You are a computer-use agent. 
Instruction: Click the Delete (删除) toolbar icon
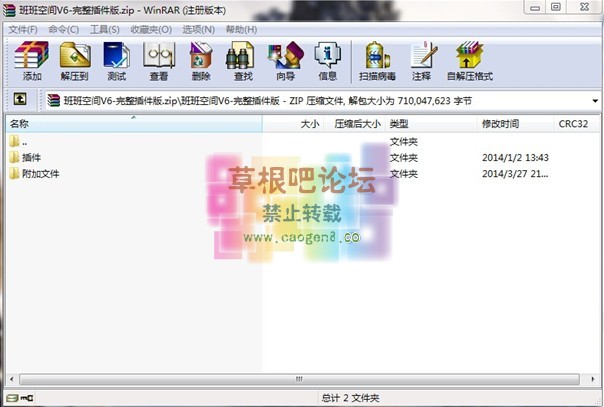coord(201,61)
